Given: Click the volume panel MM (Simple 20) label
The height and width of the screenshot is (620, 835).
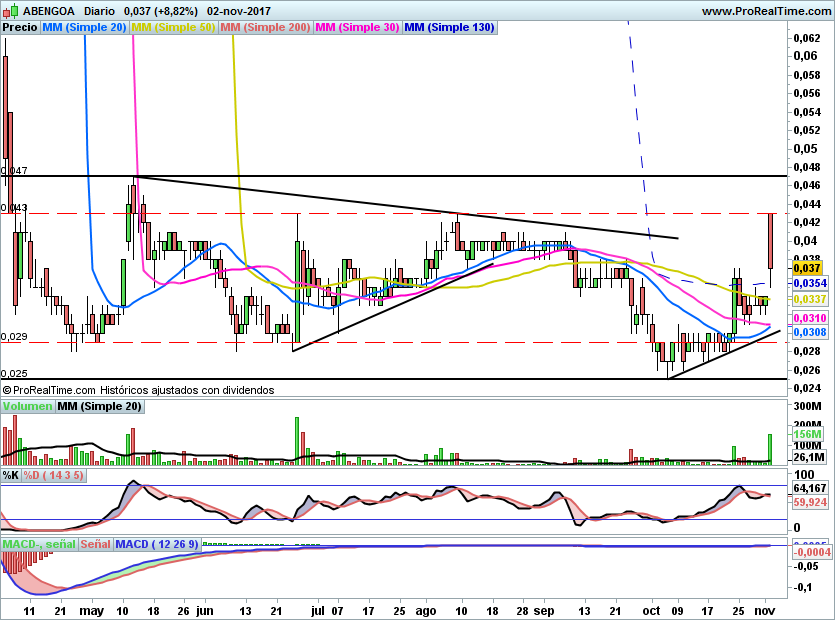Looking at the screenshot, I should (x=99, y=407).
